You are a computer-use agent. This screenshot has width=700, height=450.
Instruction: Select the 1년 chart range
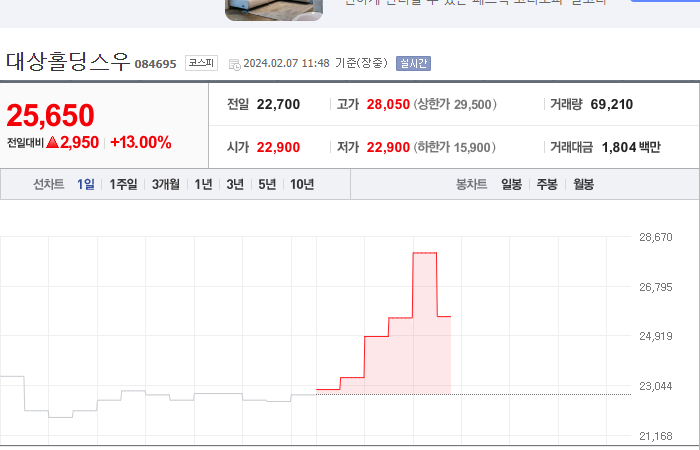click(x=204, y=184)
